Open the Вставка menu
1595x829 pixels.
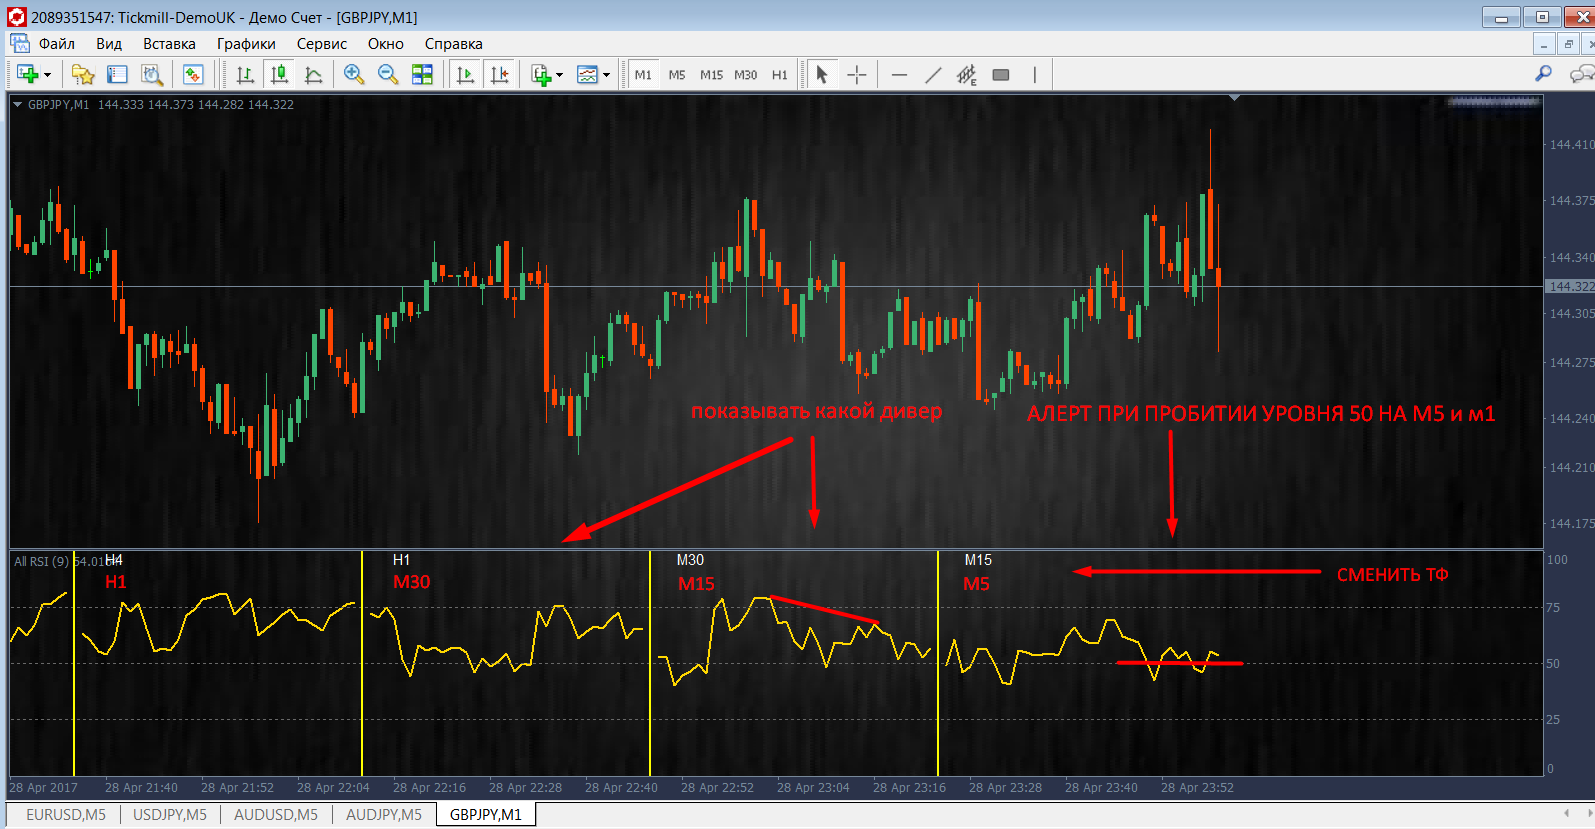169,44
